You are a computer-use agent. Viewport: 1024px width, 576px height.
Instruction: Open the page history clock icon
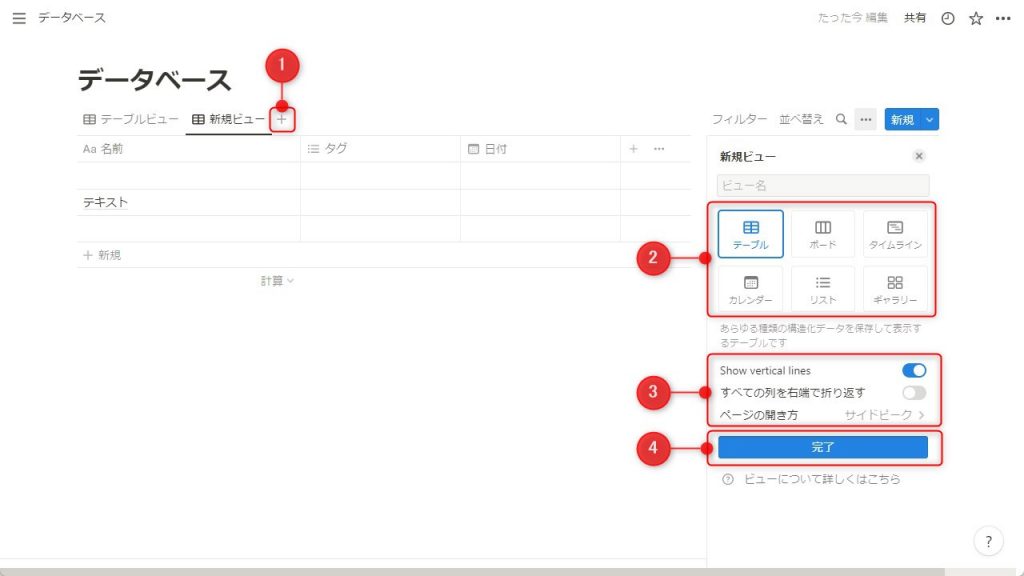[x=948, y=18]
